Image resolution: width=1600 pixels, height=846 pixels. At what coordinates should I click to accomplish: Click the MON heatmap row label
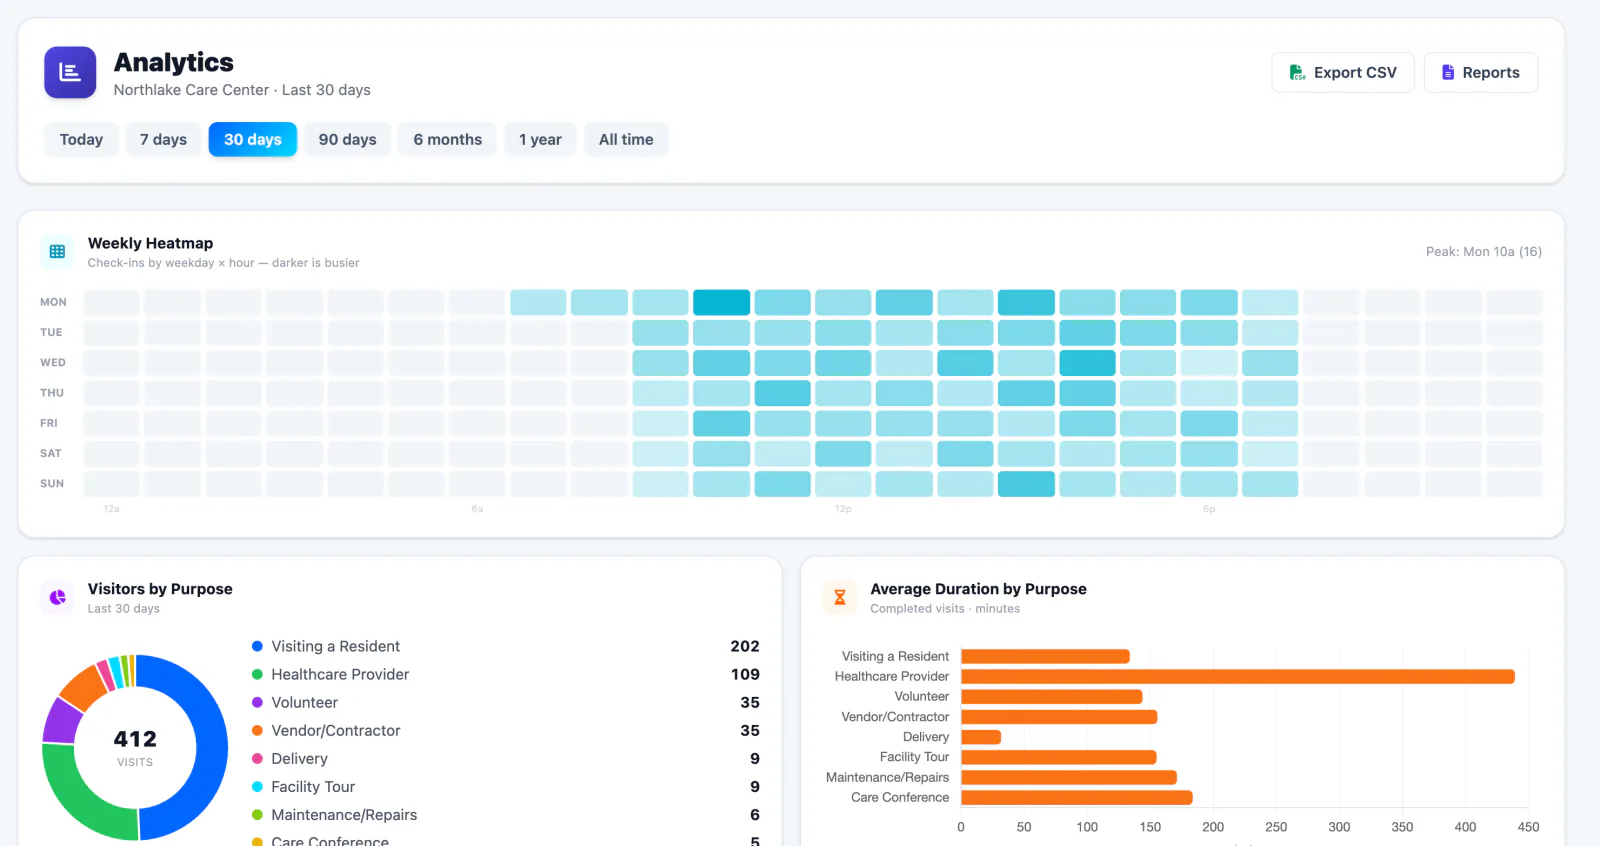coord(53,302)
